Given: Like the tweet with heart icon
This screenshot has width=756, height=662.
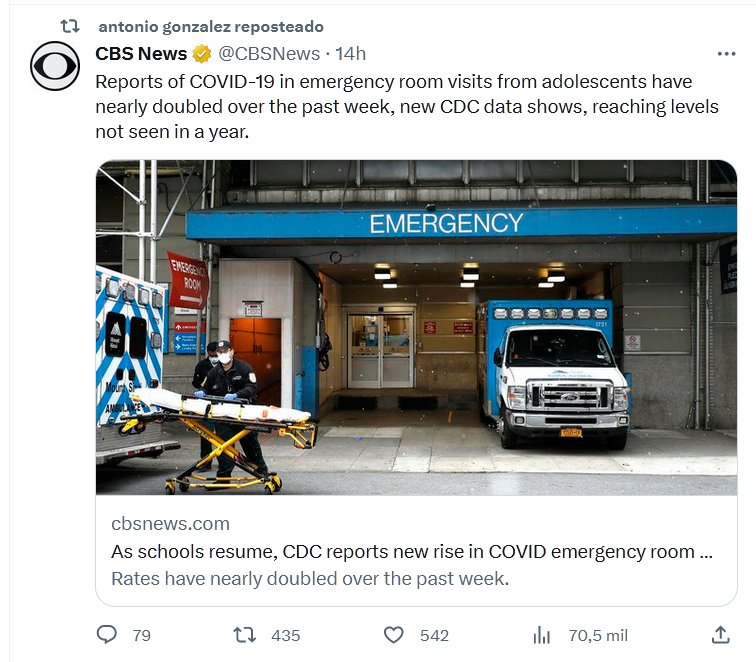Looking at the screenshot, I should [x=394, y=635].
